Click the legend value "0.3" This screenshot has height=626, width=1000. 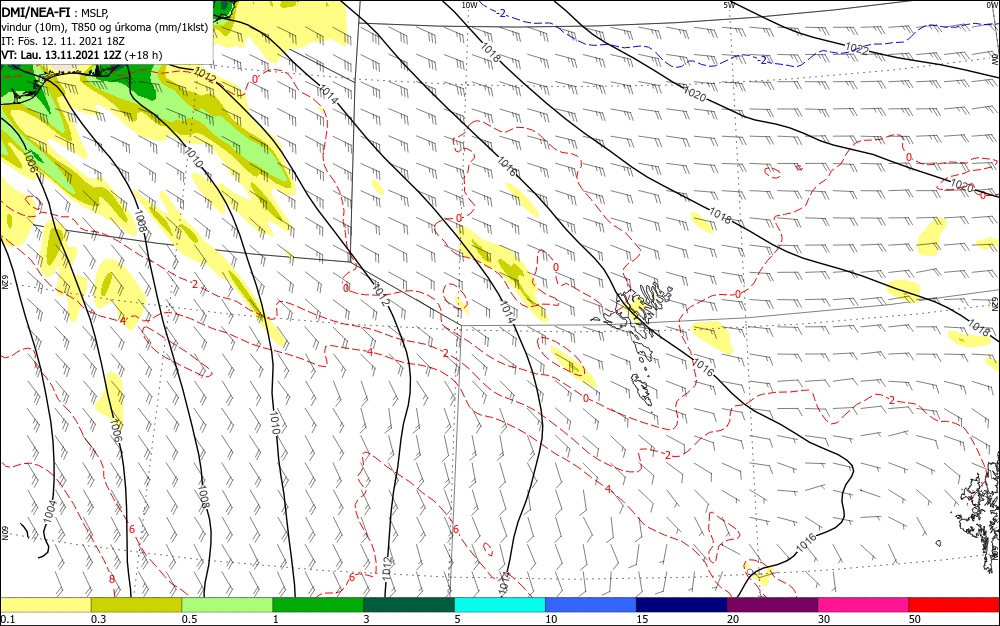click(98, 619)
